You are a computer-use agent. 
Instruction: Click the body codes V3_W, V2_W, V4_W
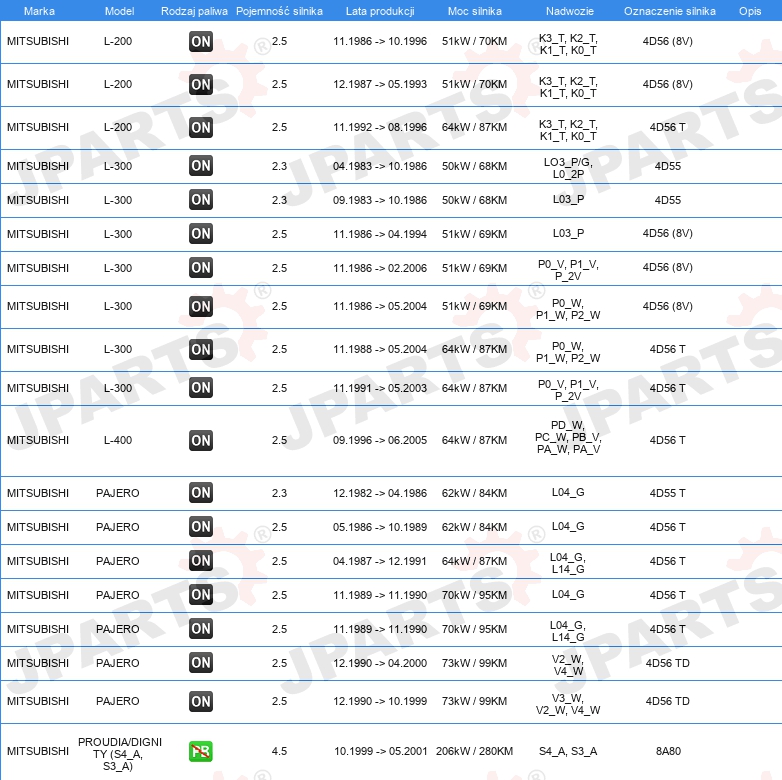click(x=568, y=704)
